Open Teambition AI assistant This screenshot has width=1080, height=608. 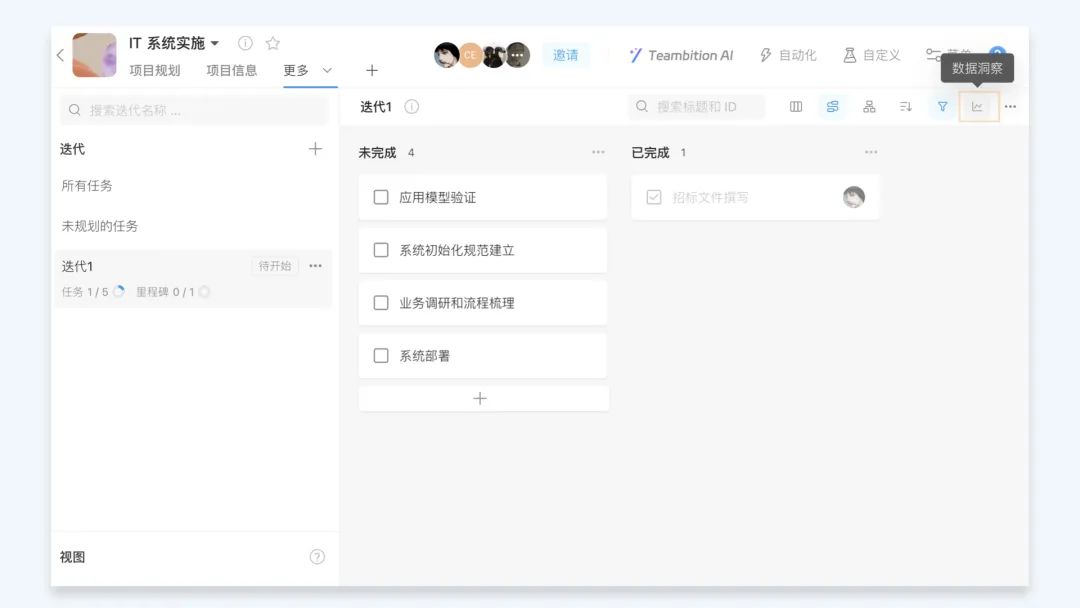(681, 55)
